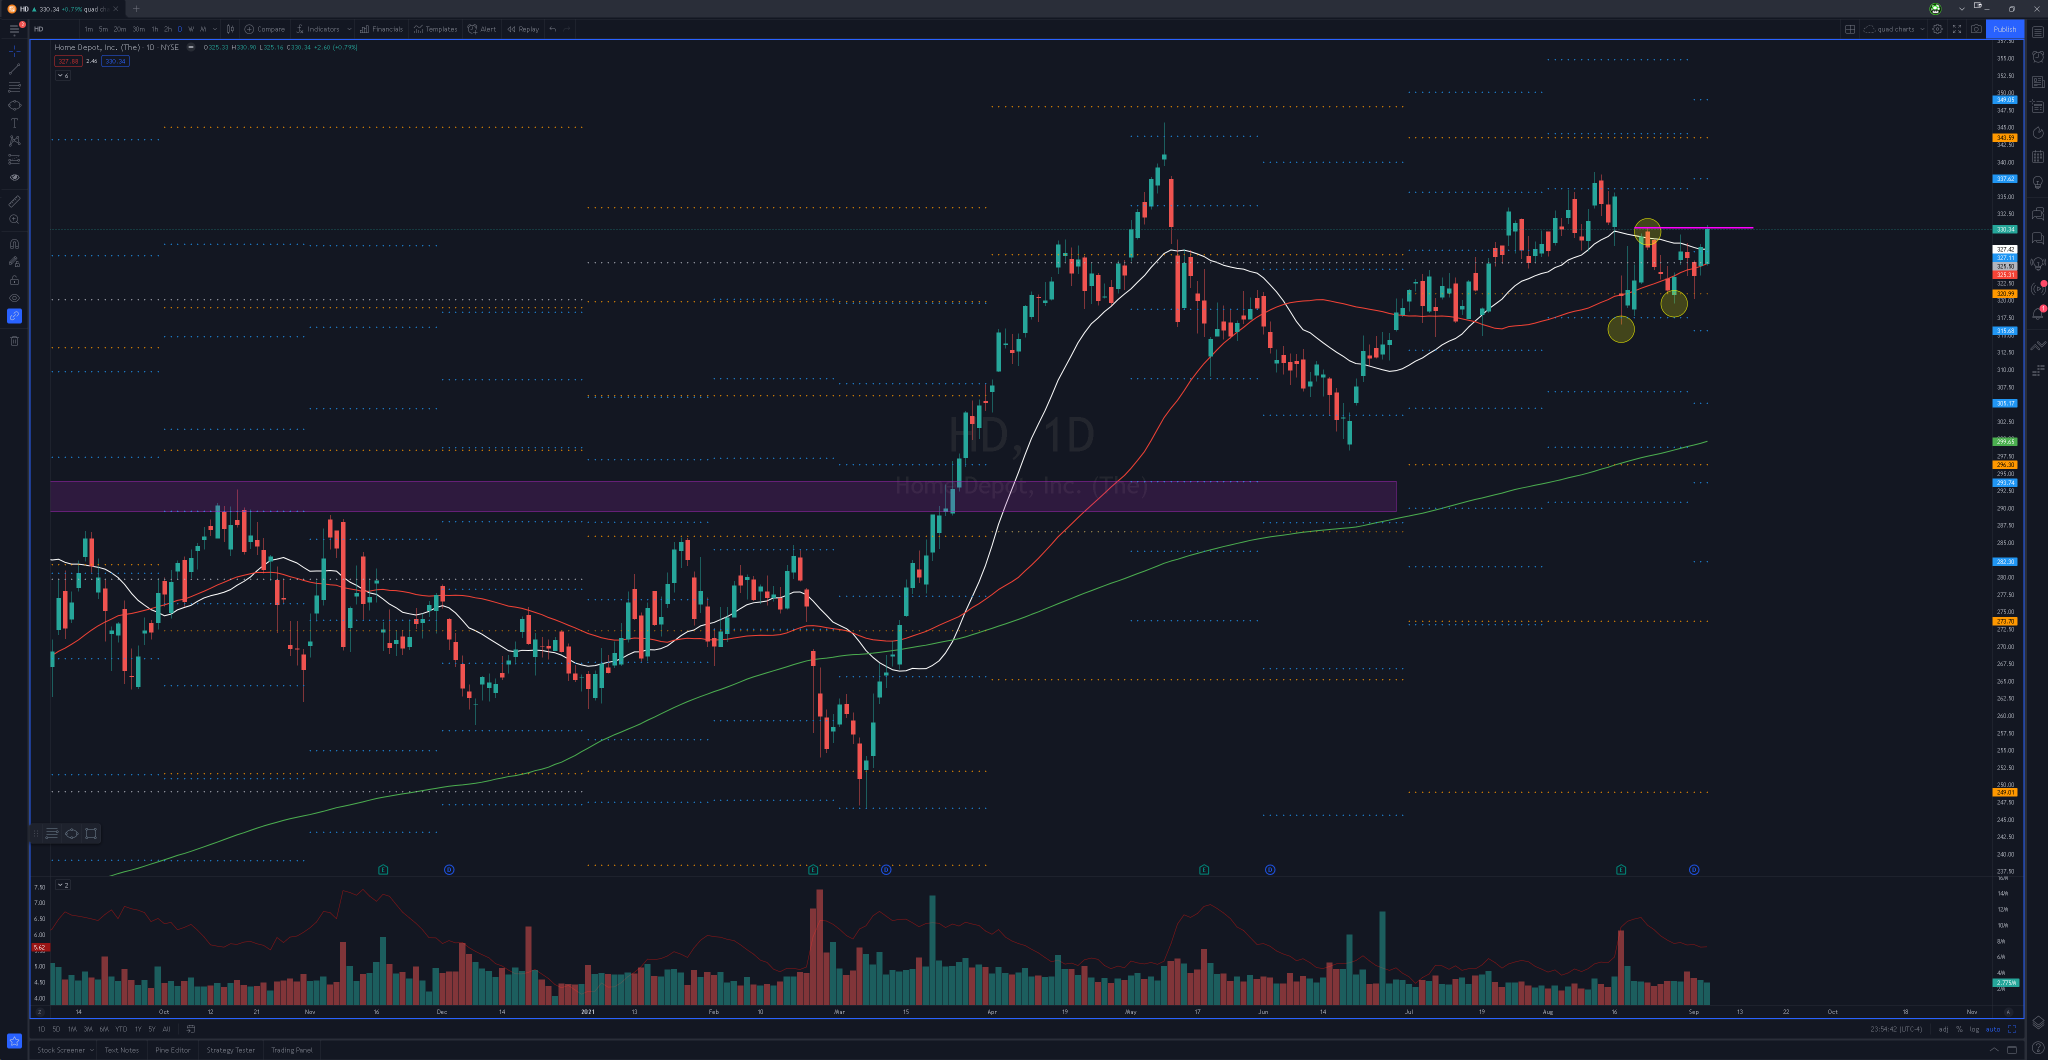Toggle adj dividend adjustment
The width and height of the screenshot is (2048, 1060).
[x=1943, y=1029]
